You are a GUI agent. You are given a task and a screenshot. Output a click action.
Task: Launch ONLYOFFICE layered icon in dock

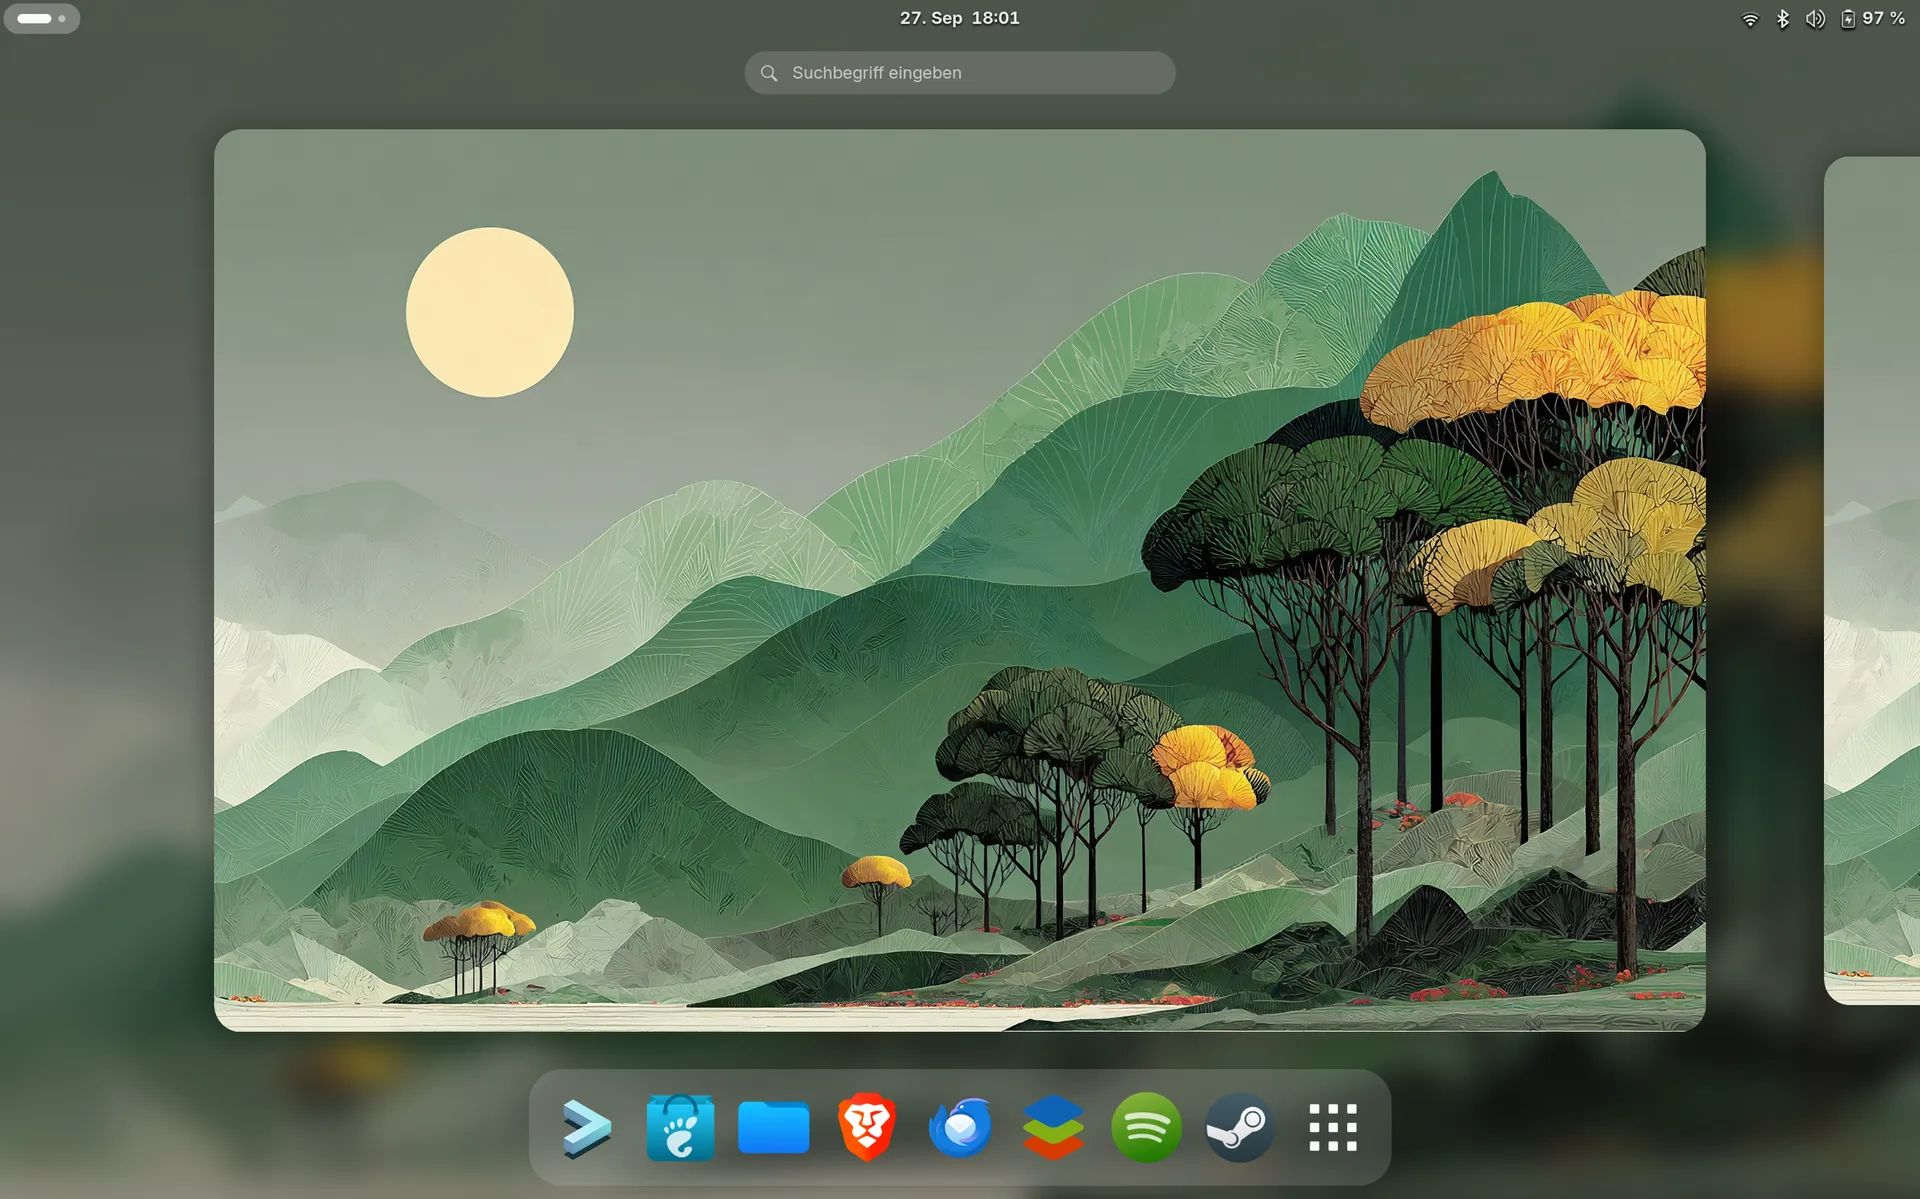pos(1053,1128)
